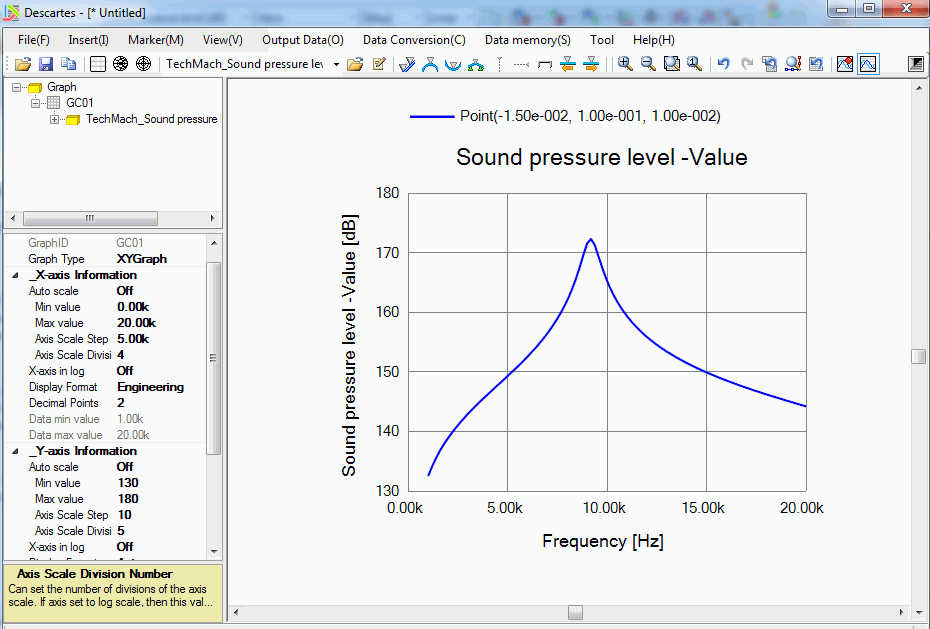Toggle X-axis in log Off value
The height and width of the screenshot is (629, 930).
tap(125, 371)
